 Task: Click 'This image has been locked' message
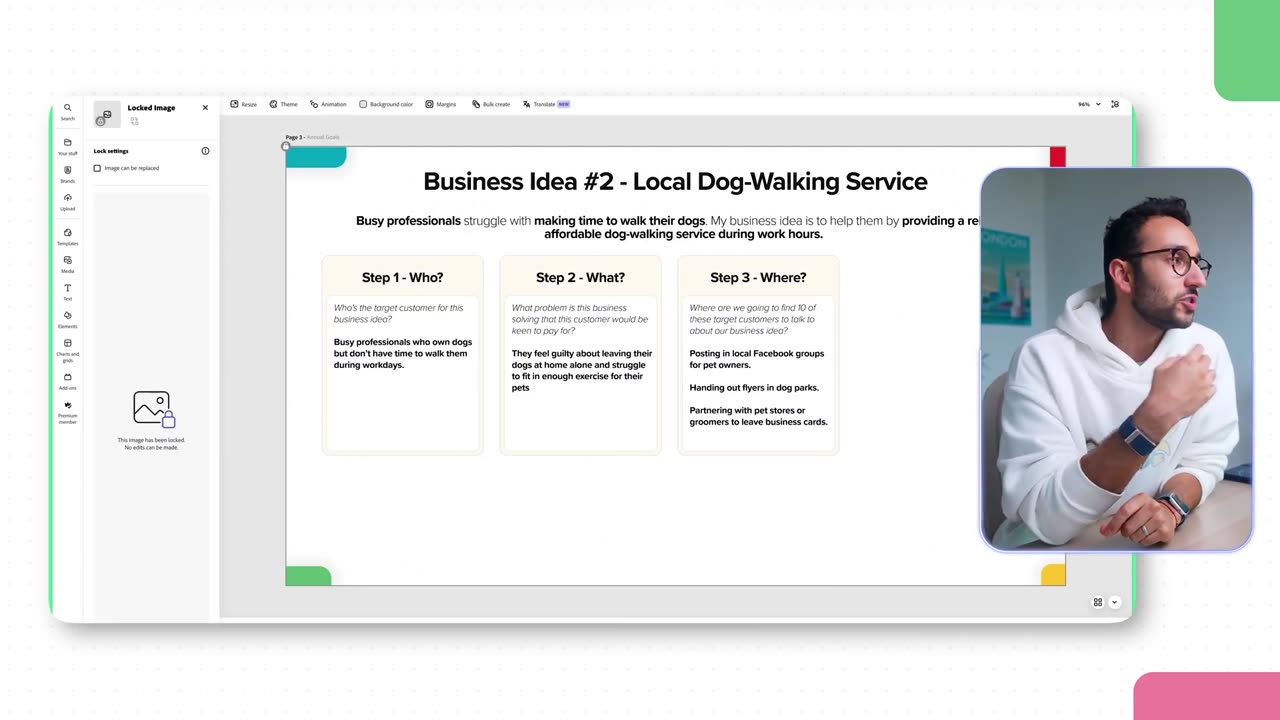point(151,444)
